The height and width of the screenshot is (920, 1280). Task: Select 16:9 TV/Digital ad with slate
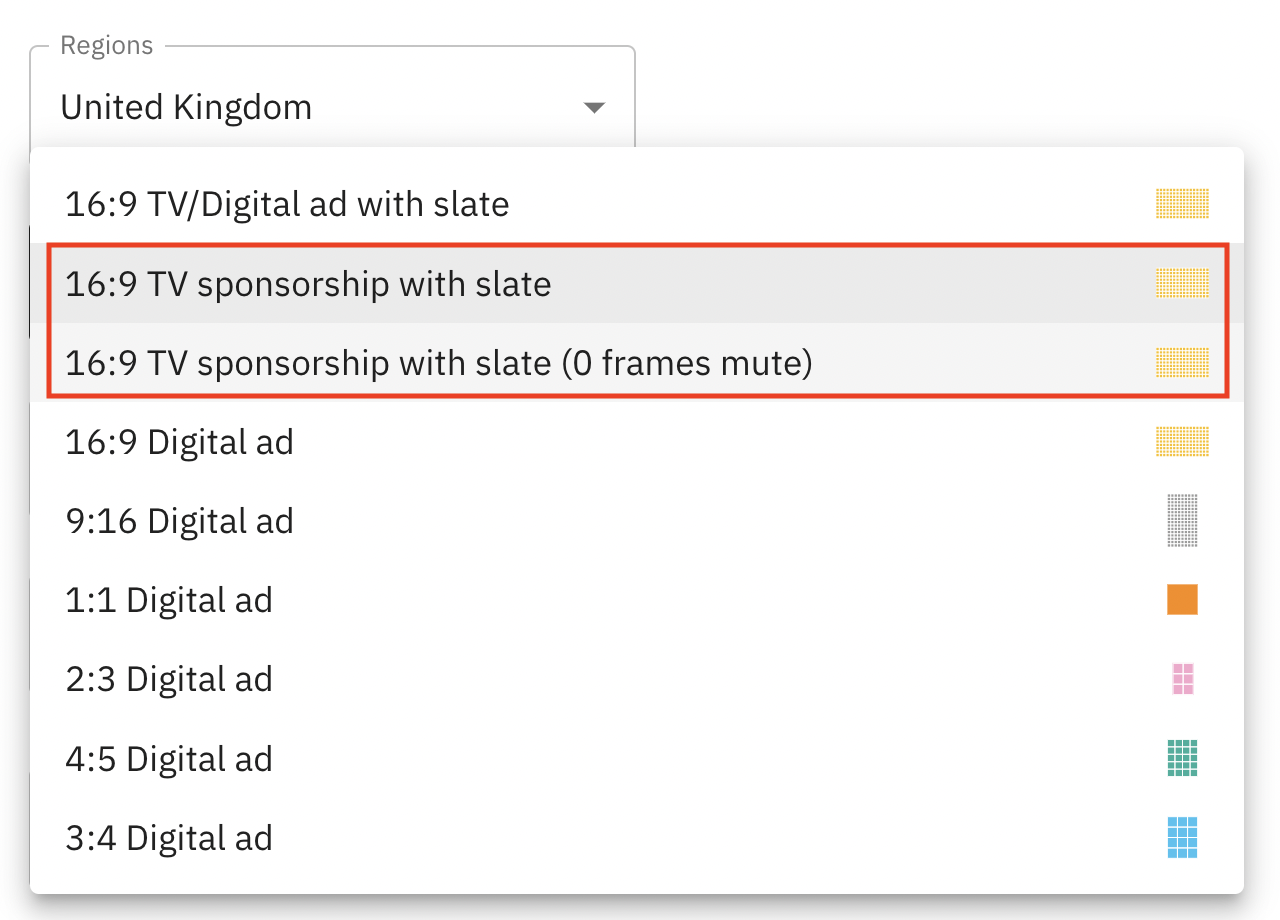click(x=287, y=204)
